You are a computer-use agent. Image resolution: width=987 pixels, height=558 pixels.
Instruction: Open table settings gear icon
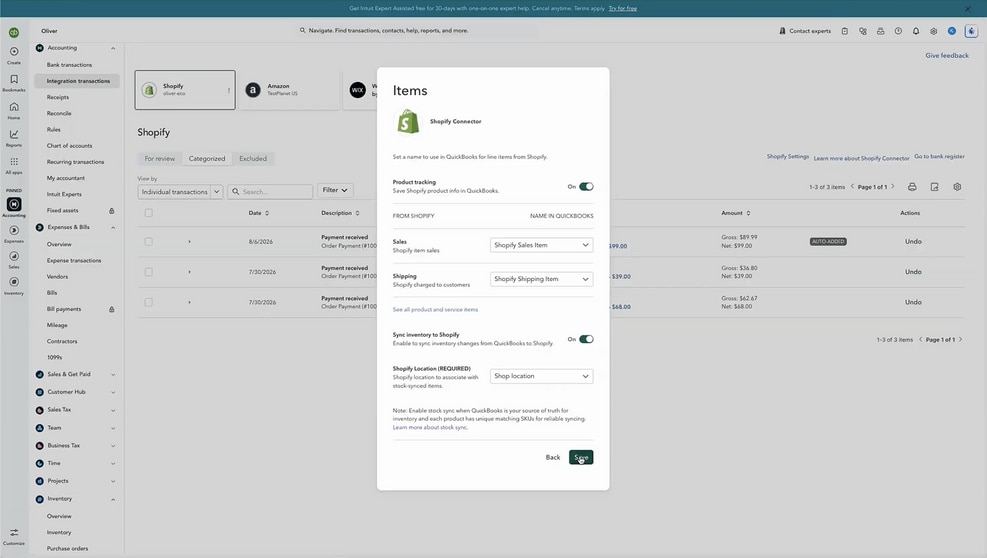click(957, 187)
